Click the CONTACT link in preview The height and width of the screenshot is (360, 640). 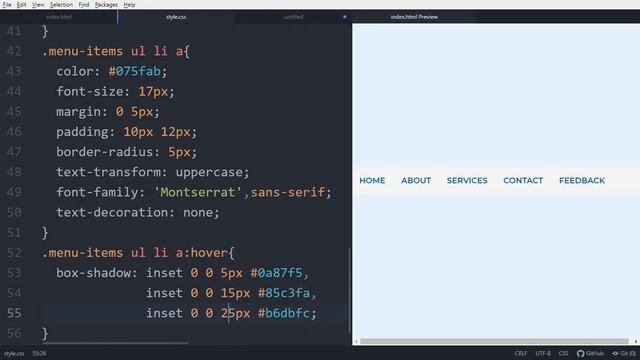pyautogui.click(x=523, y=180)
